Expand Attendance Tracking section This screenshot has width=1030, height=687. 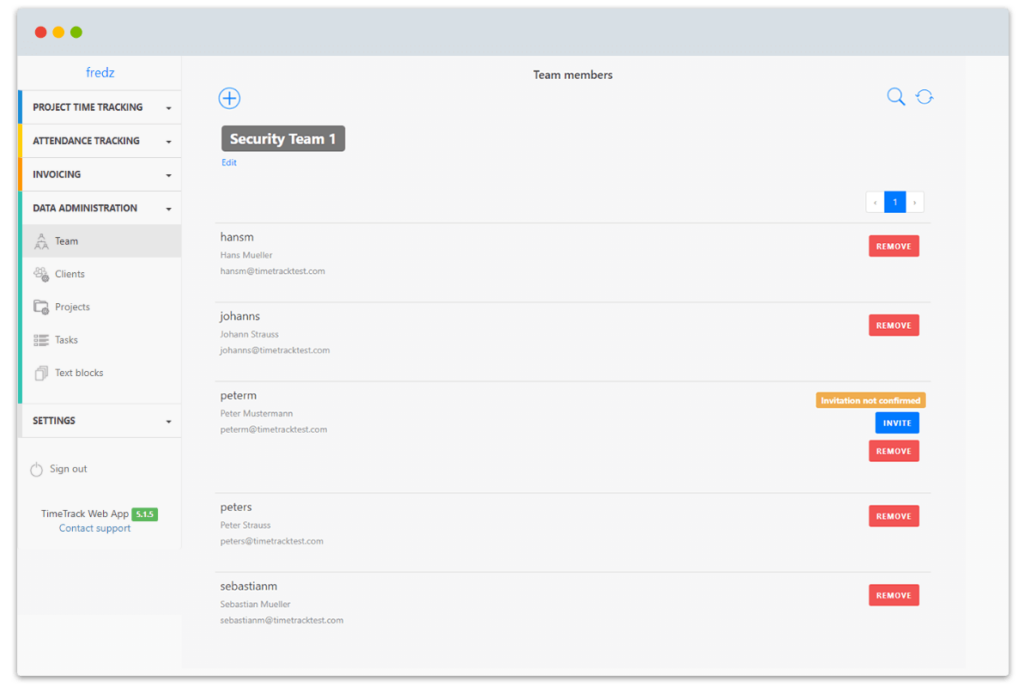[x=100, y=141]
